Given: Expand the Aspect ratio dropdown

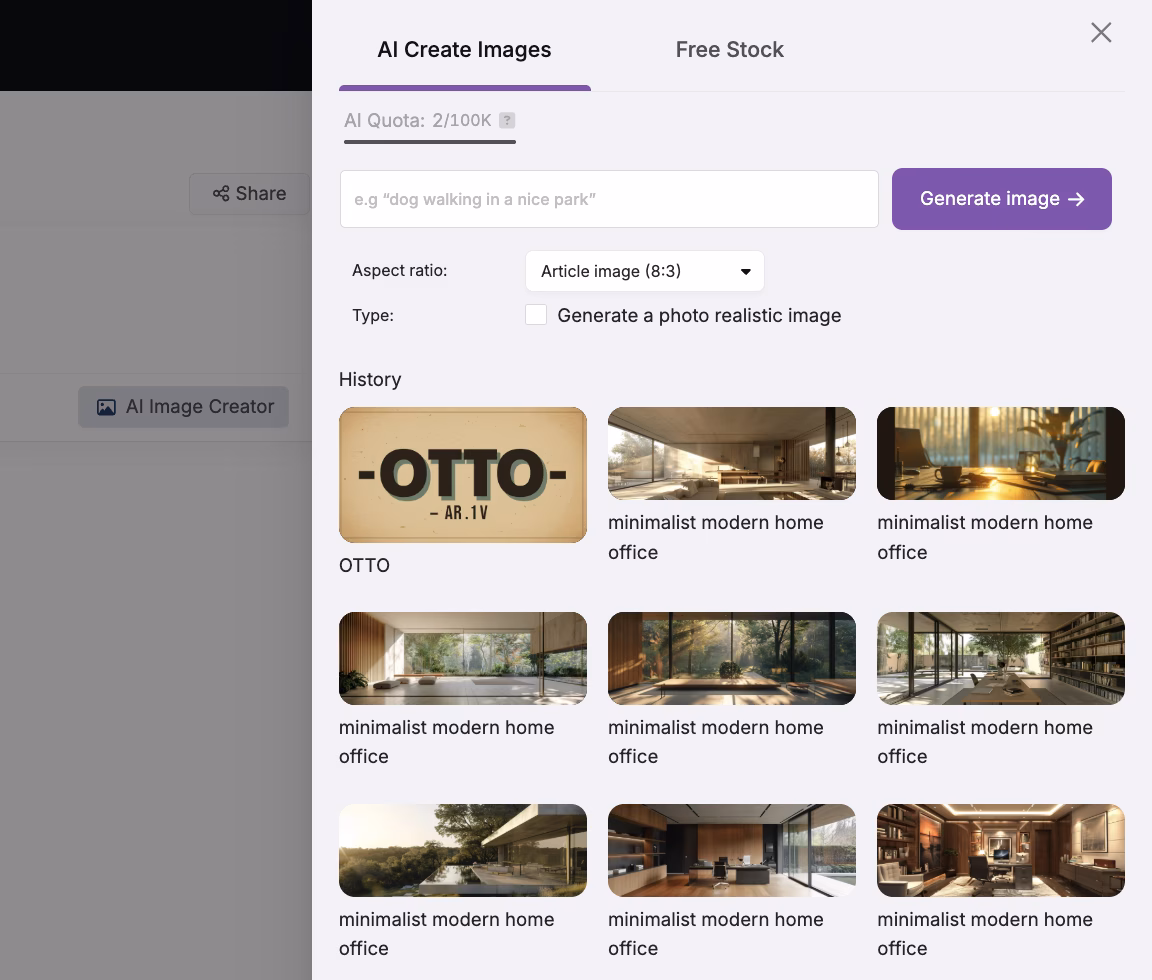Looking at the screenshot, I should (x=644, y=271).
